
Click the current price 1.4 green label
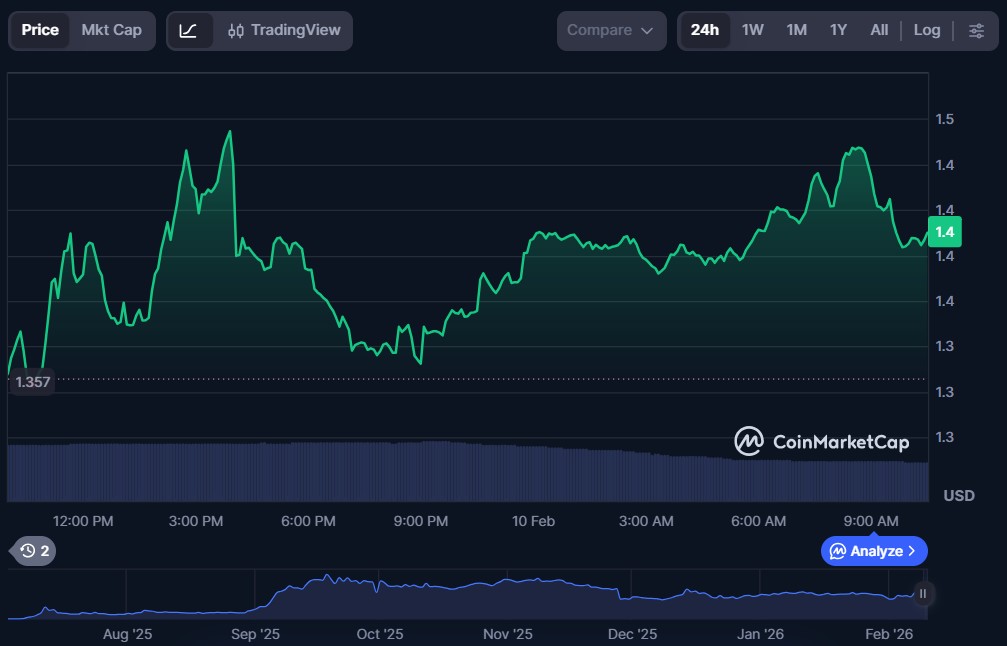(944, 232)
